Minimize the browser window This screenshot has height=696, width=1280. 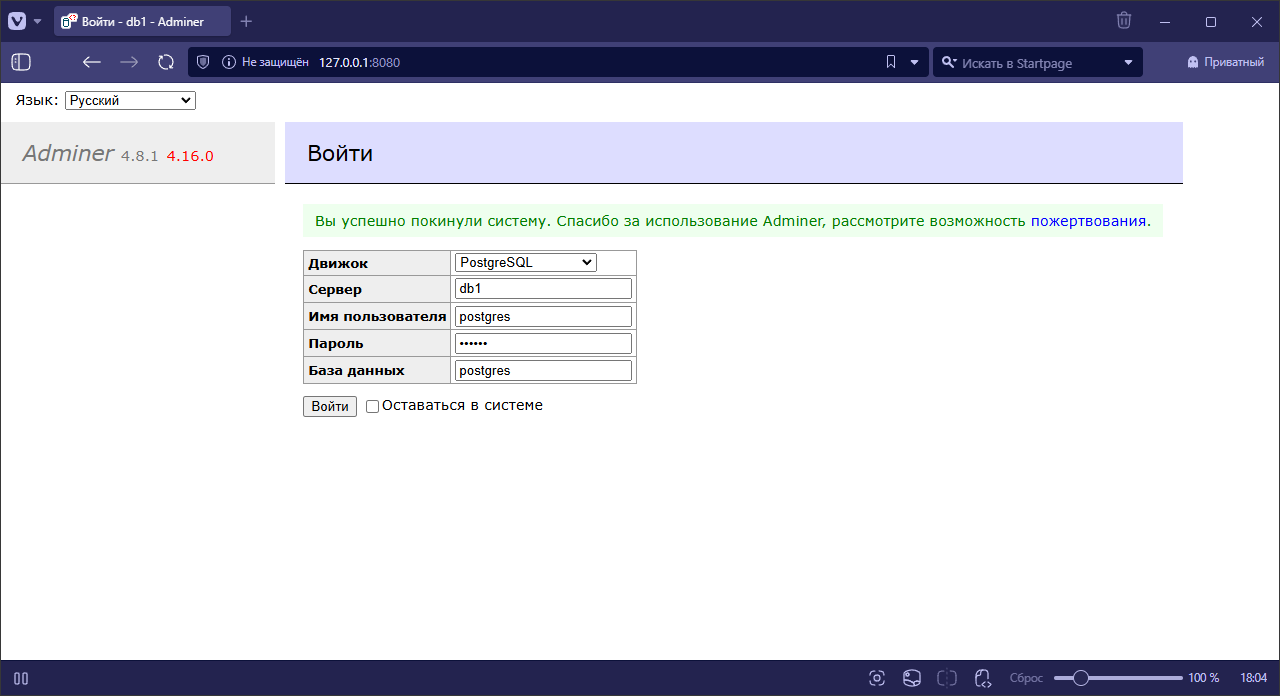pos(1164,21)
